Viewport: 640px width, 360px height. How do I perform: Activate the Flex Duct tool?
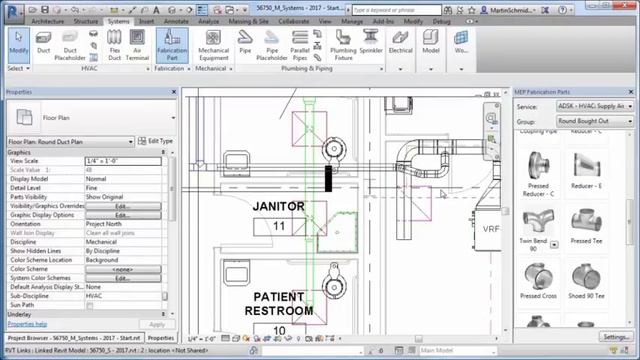114,45
